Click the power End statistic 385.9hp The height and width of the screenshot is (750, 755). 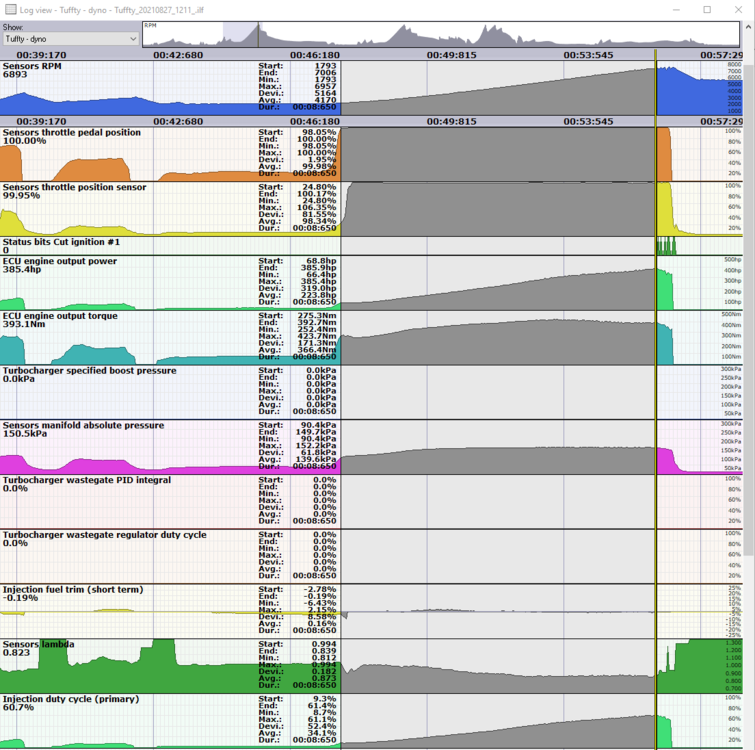point(319,268)
